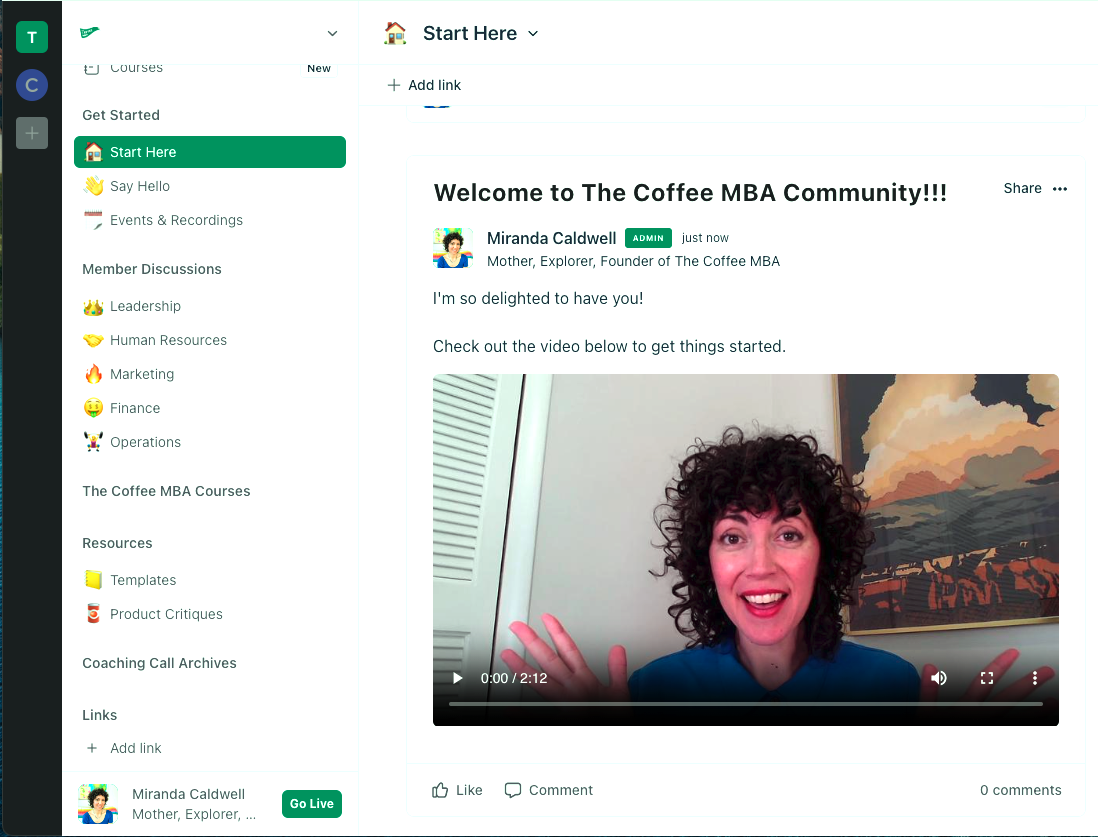Click the 0:00 / 2:12 video time display
The height and width of the screenshot is (837, 1098).
[x=514, y=678]
